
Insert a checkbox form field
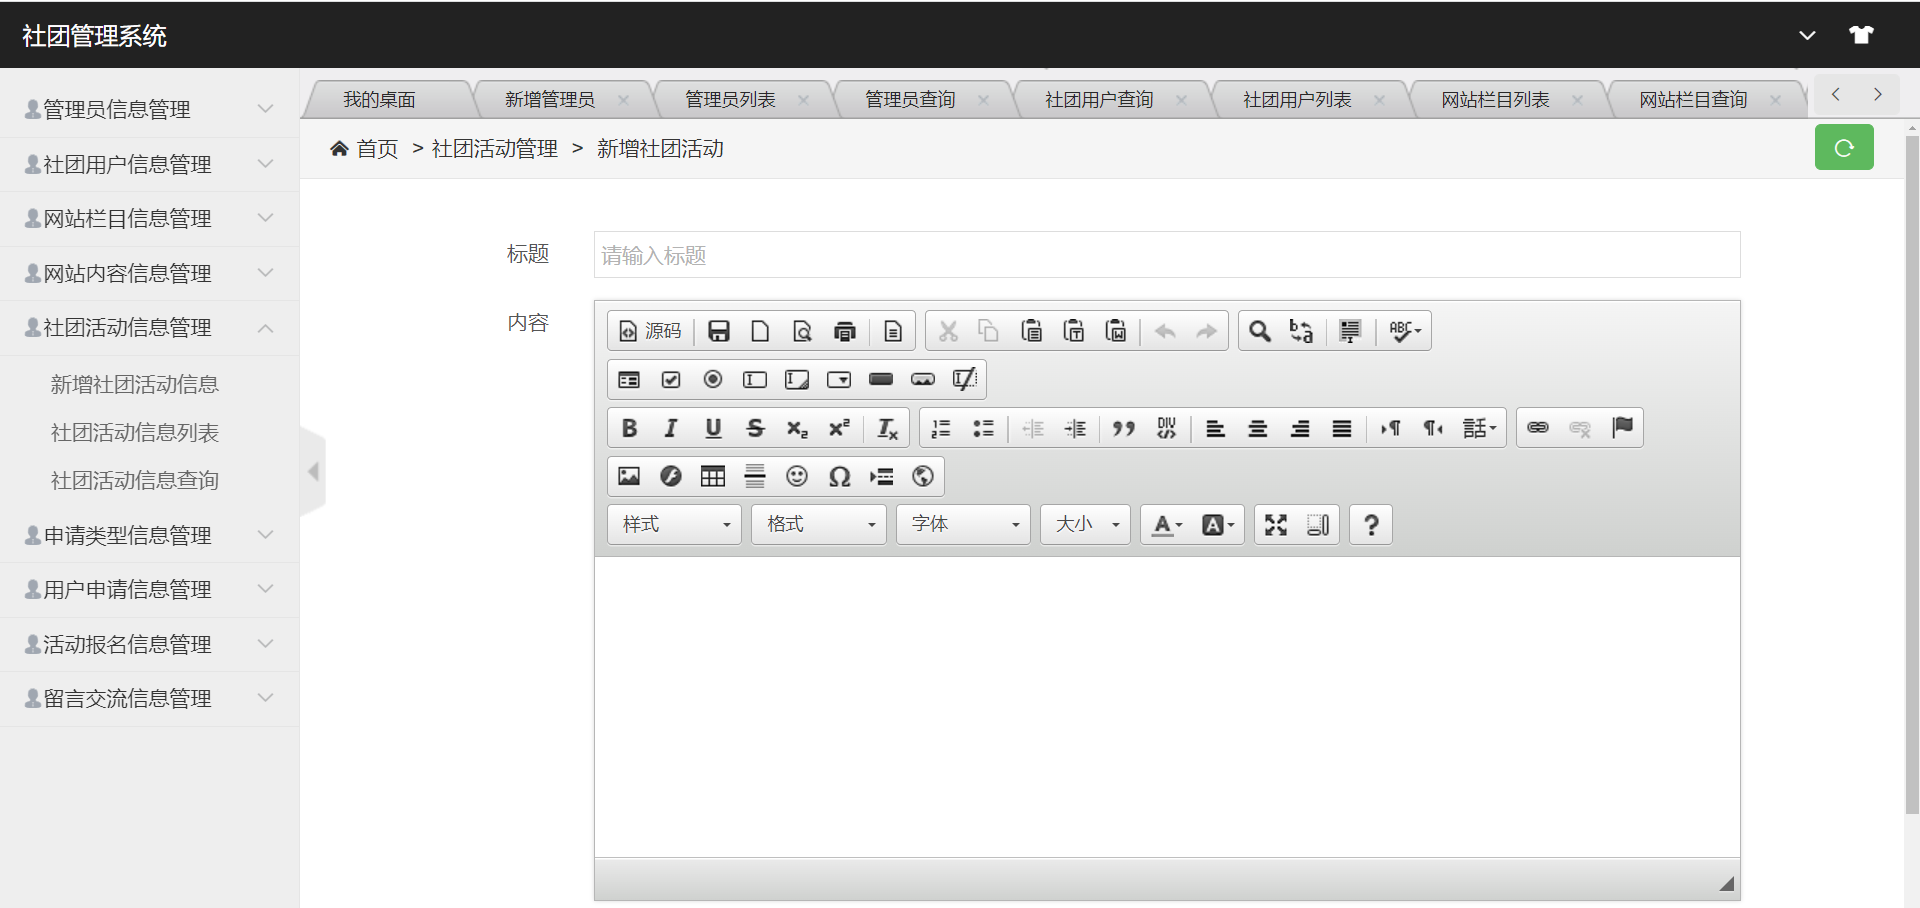(671, 380)
